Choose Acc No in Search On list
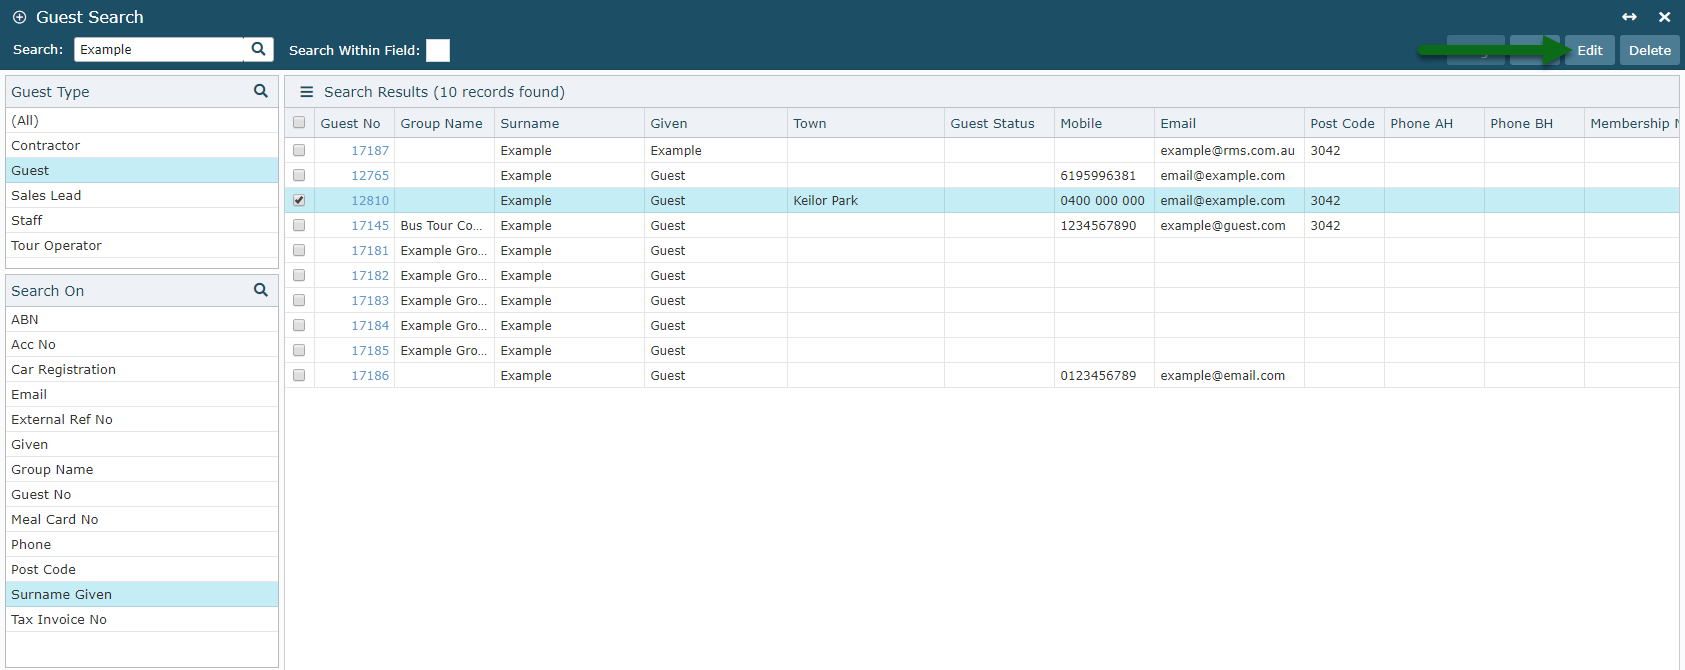 (x=142, y=344)
